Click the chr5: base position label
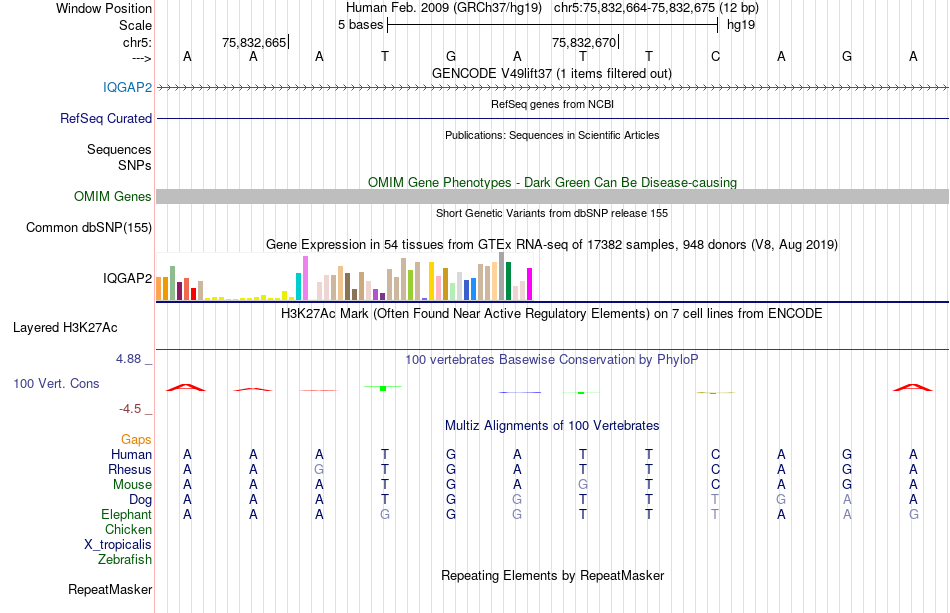The height and width of the screenshot is (613, 950). (x=137, y=42)
